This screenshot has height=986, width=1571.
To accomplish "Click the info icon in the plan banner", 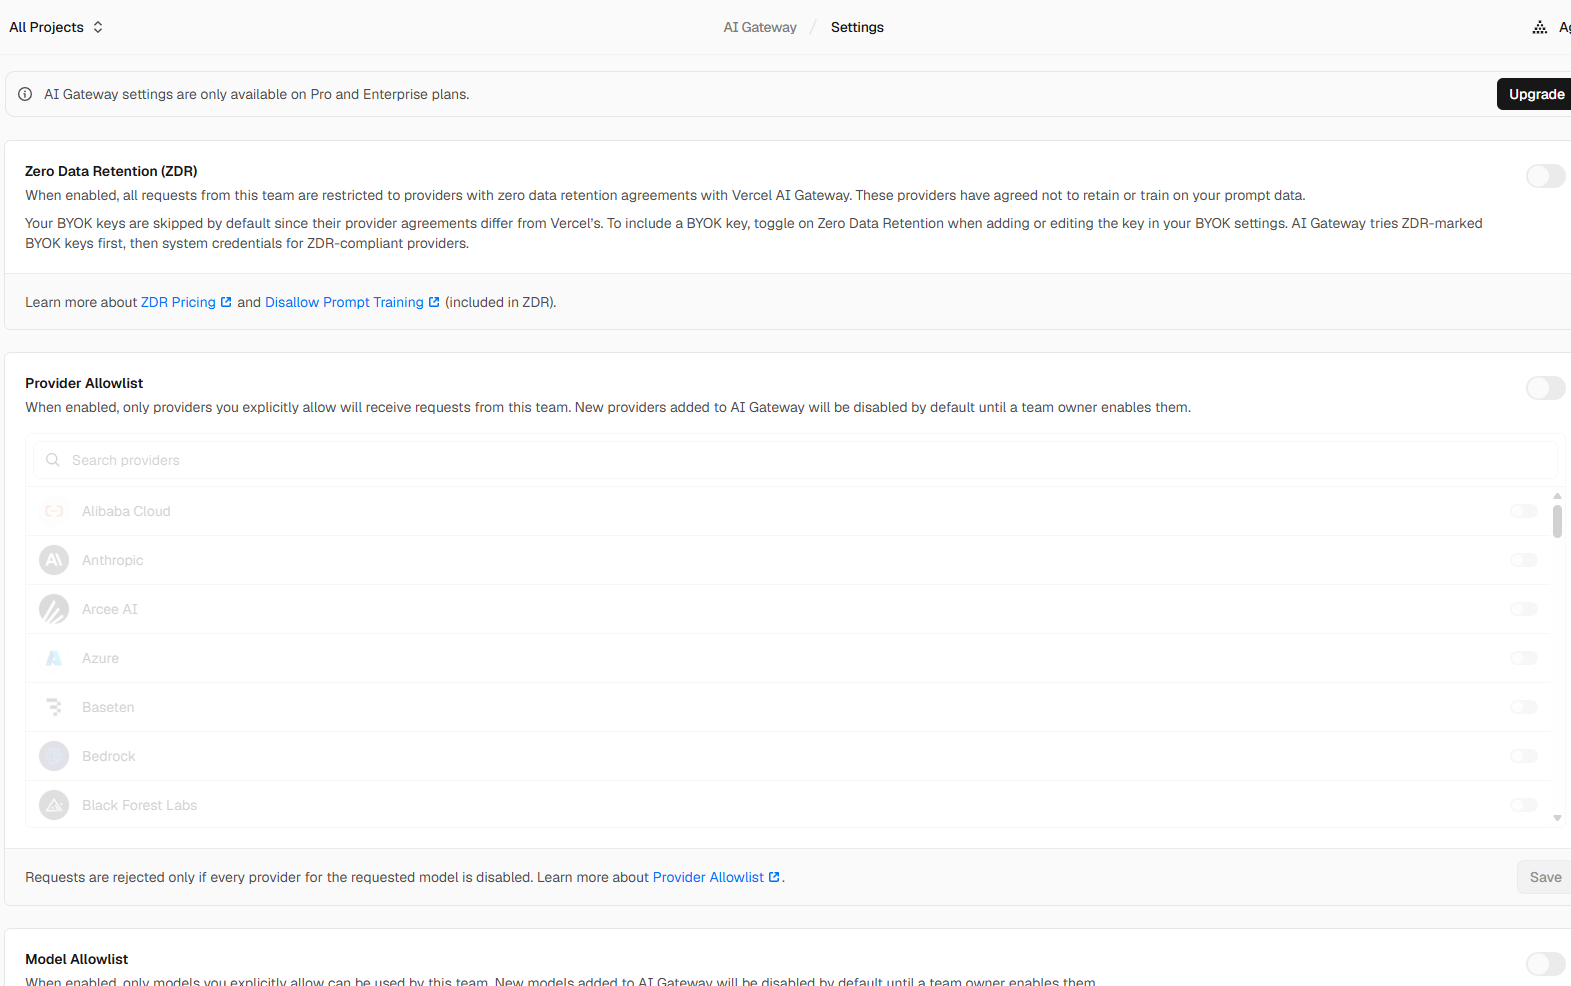I will tap(25, 94).
